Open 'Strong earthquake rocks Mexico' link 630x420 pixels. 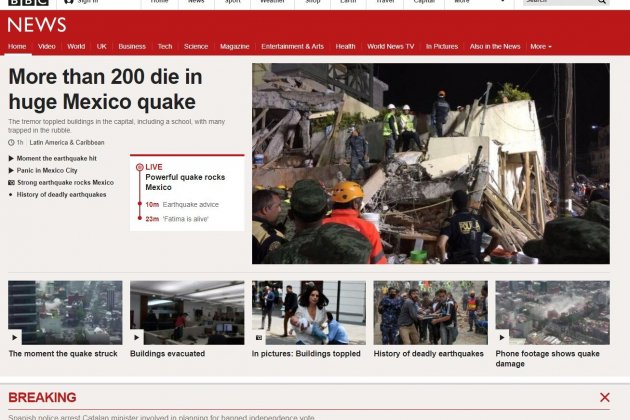tap(65, 182)
